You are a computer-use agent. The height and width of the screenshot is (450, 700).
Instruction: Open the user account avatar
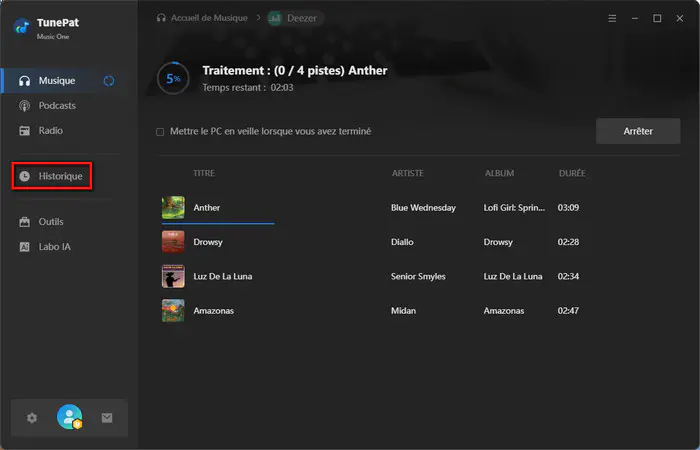point(70,417)
